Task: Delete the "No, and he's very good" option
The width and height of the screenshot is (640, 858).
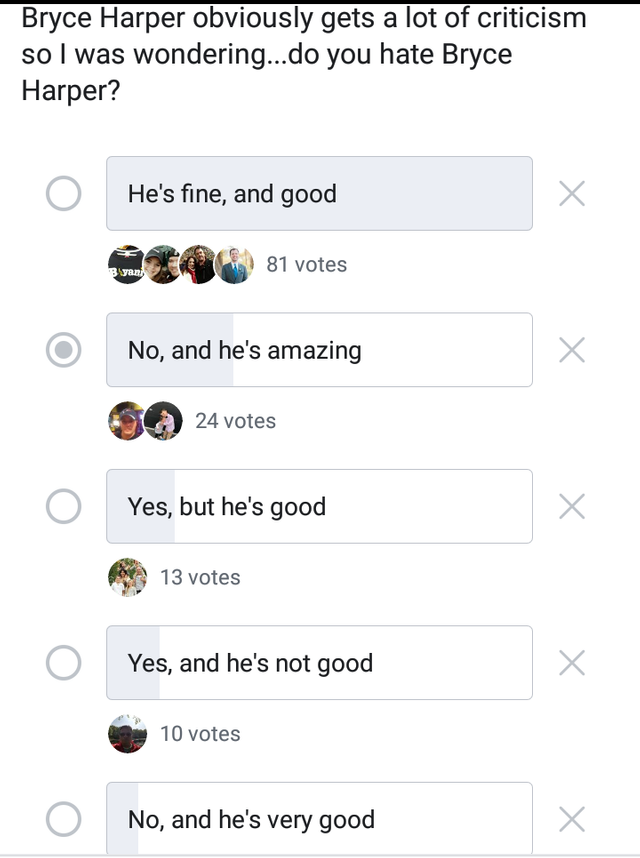Action: pos(572,819)
